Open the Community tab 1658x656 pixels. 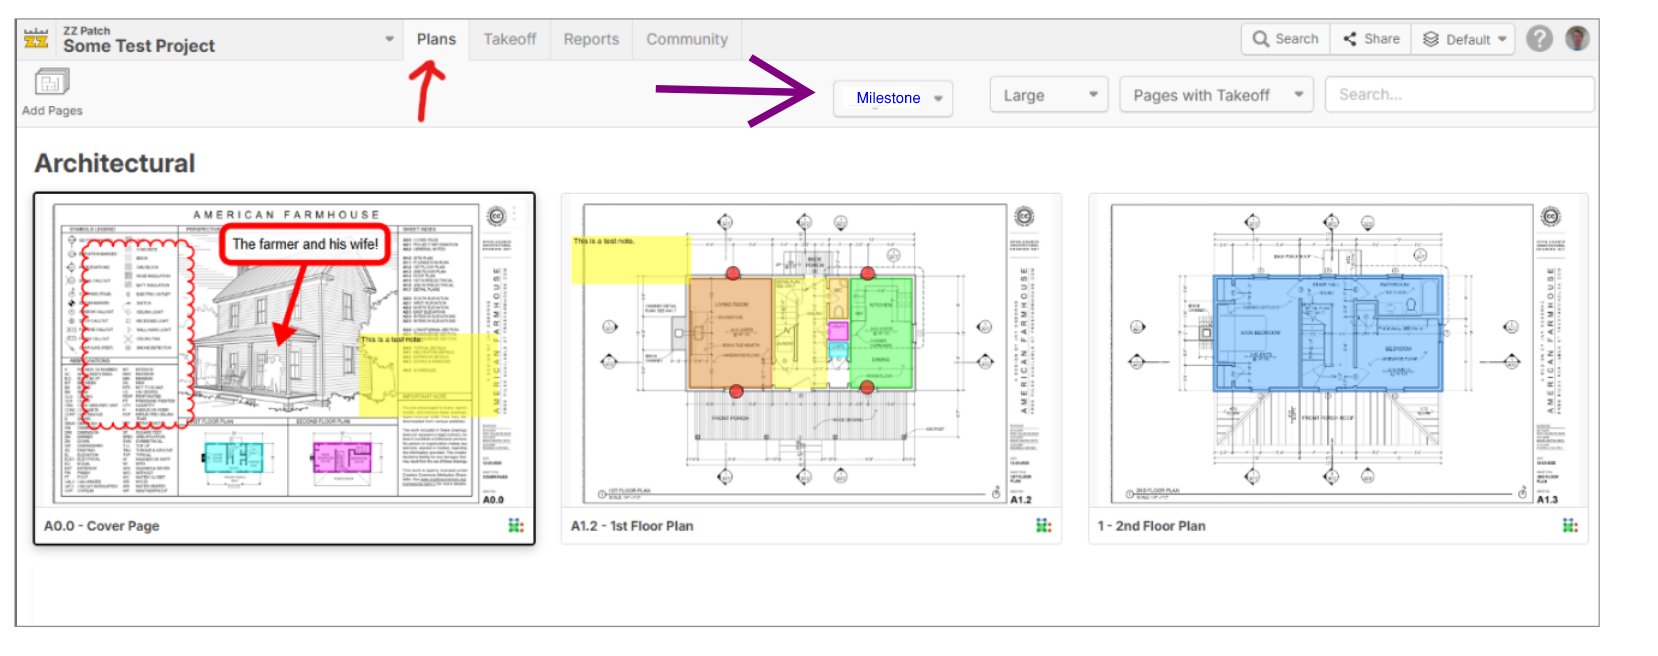click(686, 39)
